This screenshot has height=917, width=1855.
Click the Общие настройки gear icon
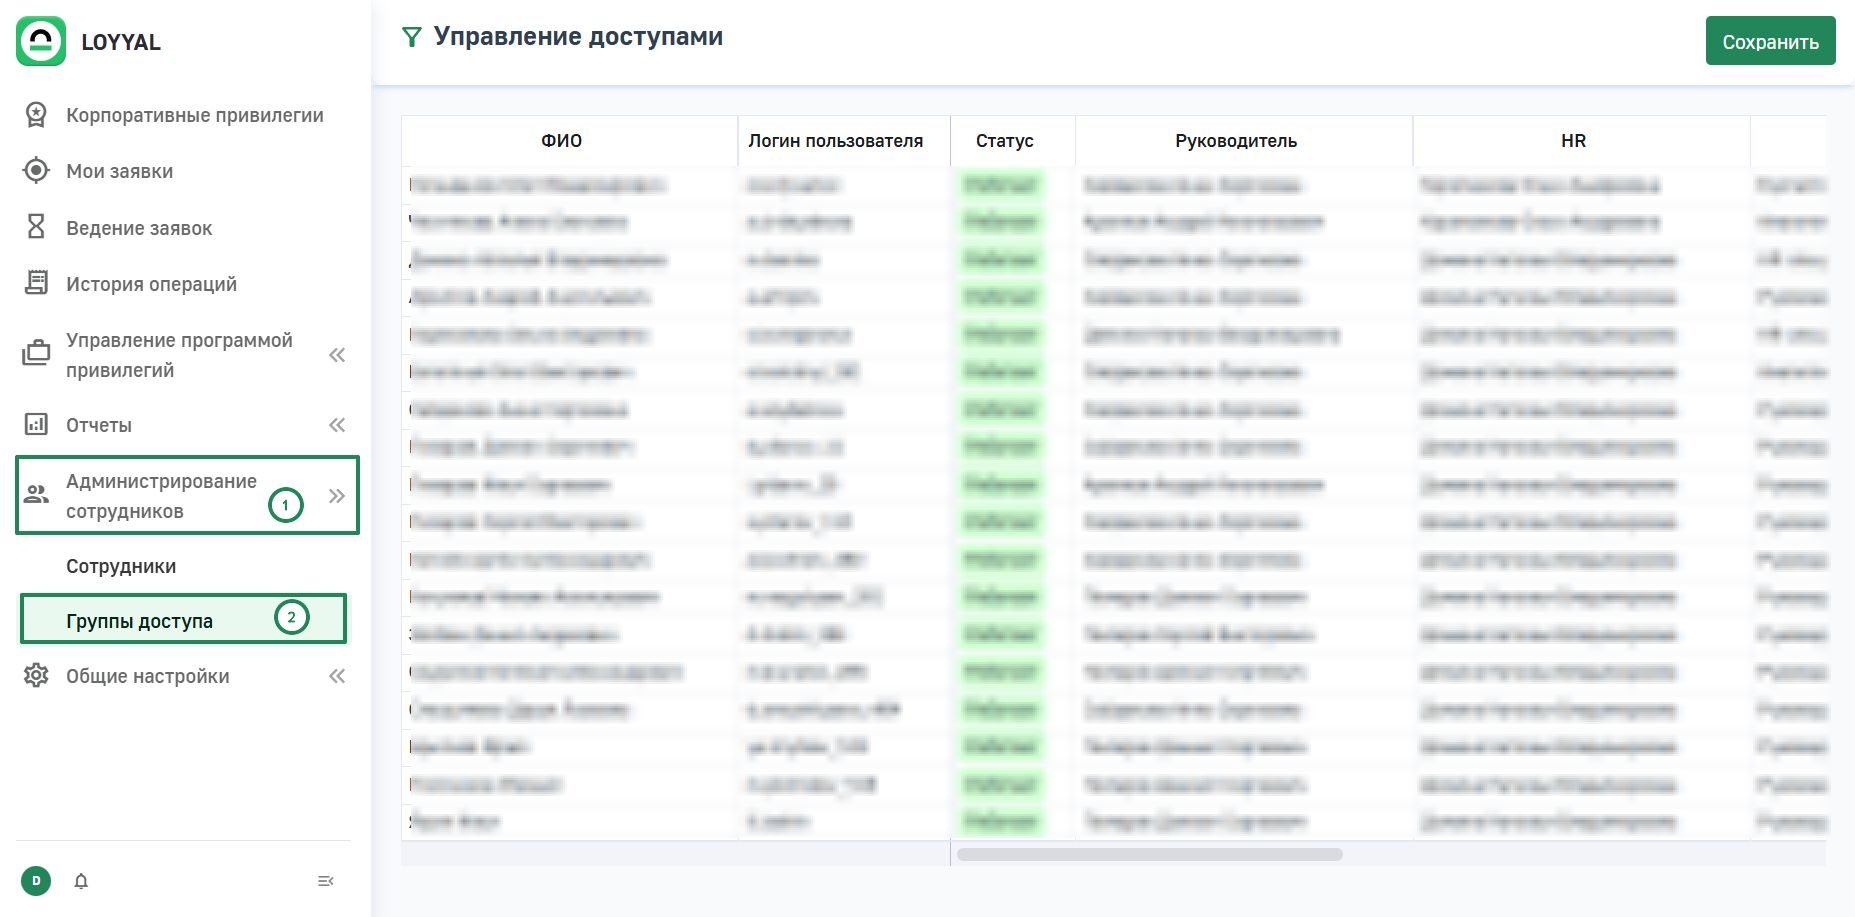click(x=36, y=676)
